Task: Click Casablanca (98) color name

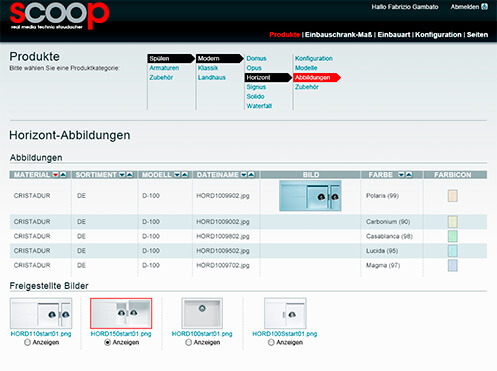Action: 389,236
